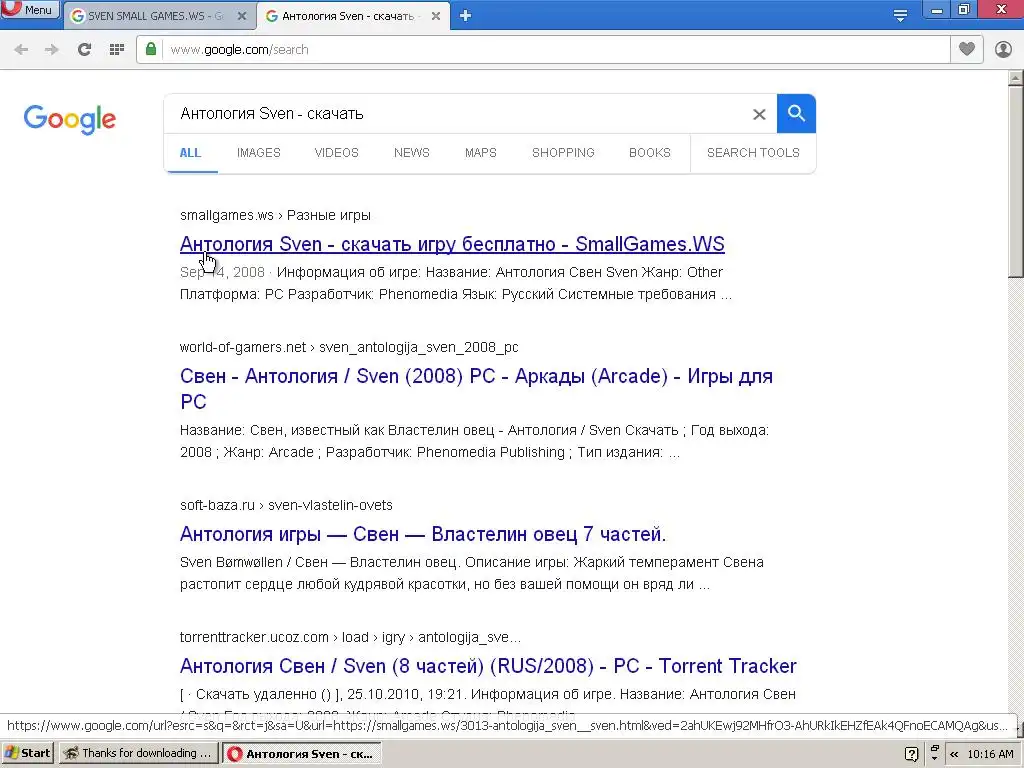Open the Speed Dial grid icon
The image size is (1024, 768).
(117, 50)
